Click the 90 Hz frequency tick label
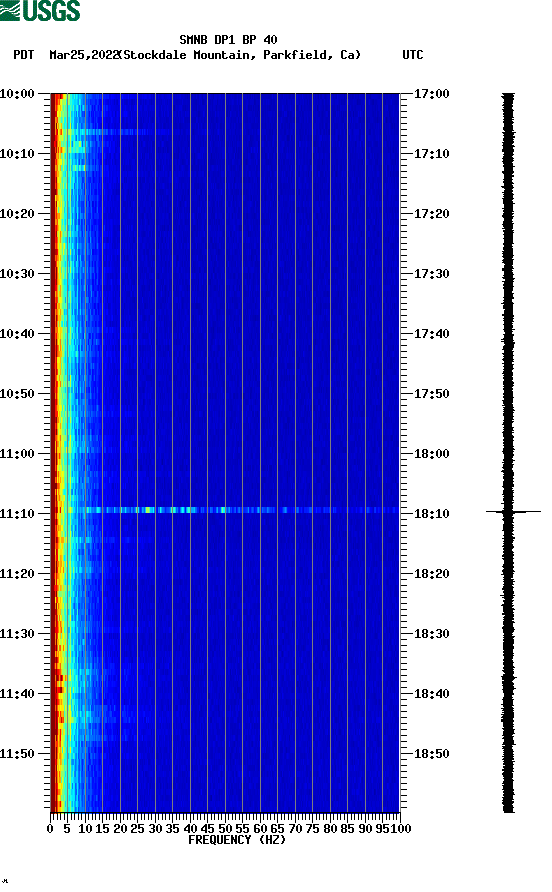The height and width of the screenshot is (892, 552). [x=365, y=829]
